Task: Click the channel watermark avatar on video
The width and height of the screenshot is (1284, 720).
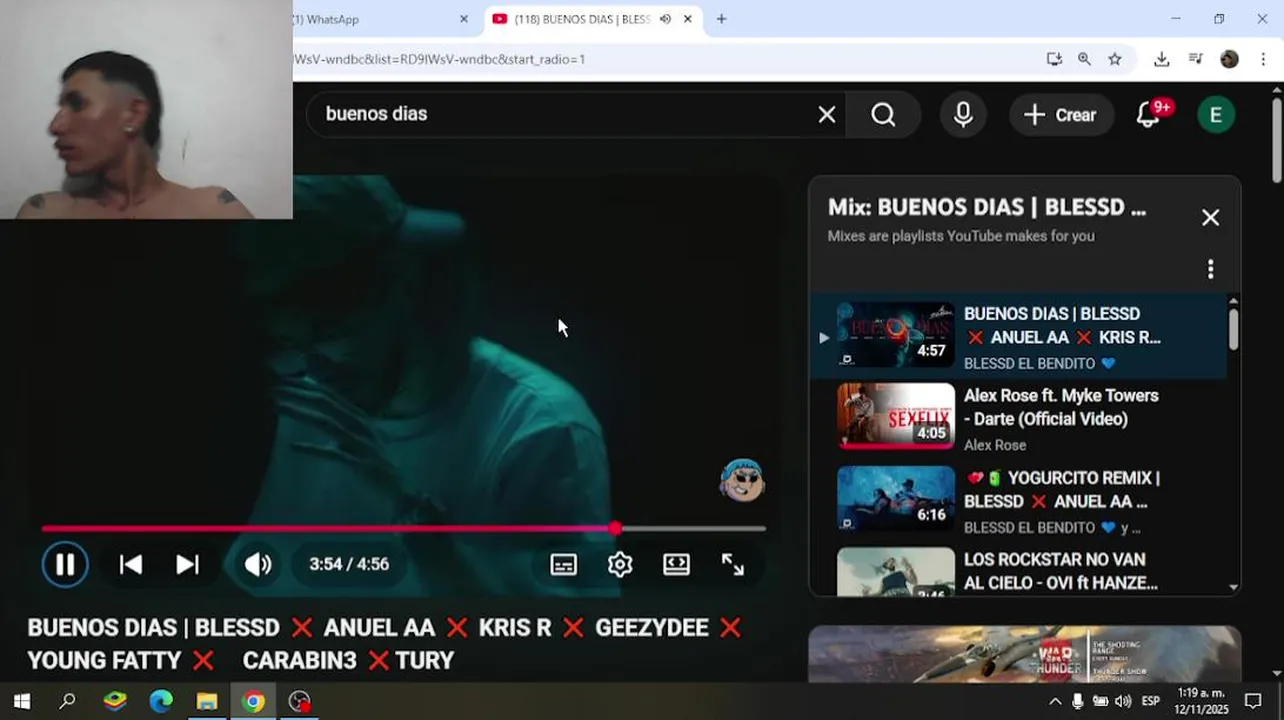Action: pos(742,481)
